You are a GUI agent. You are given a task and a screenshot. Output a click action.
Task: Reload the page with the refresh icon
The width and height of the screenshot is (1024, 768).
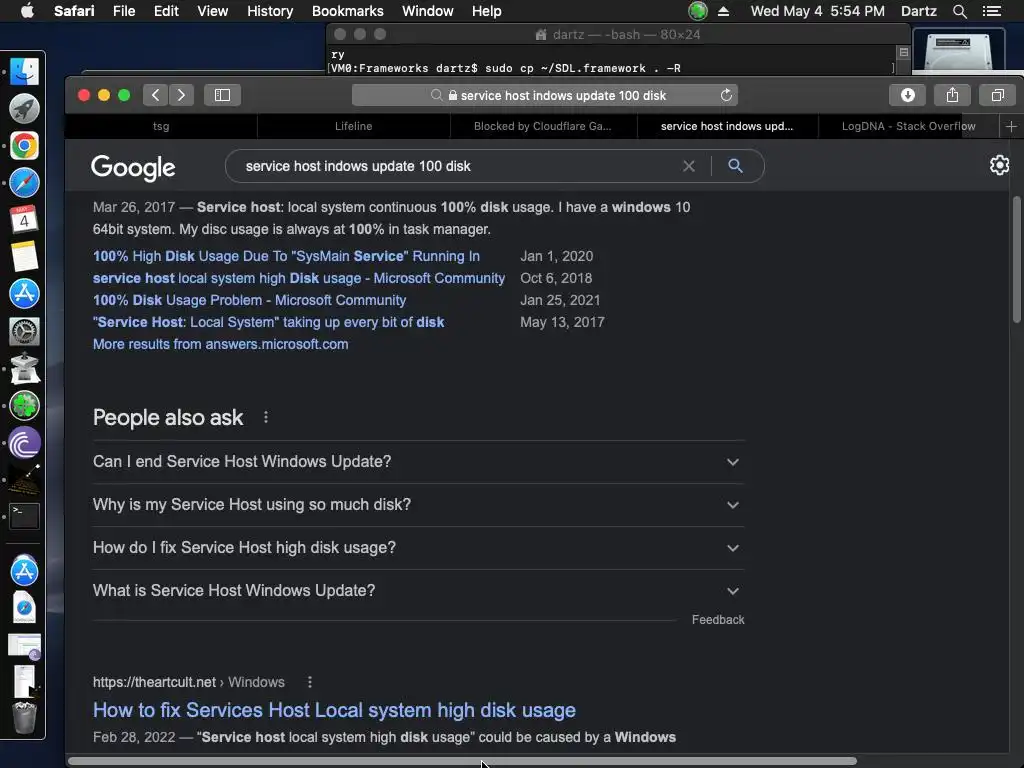tap(726, 95)
